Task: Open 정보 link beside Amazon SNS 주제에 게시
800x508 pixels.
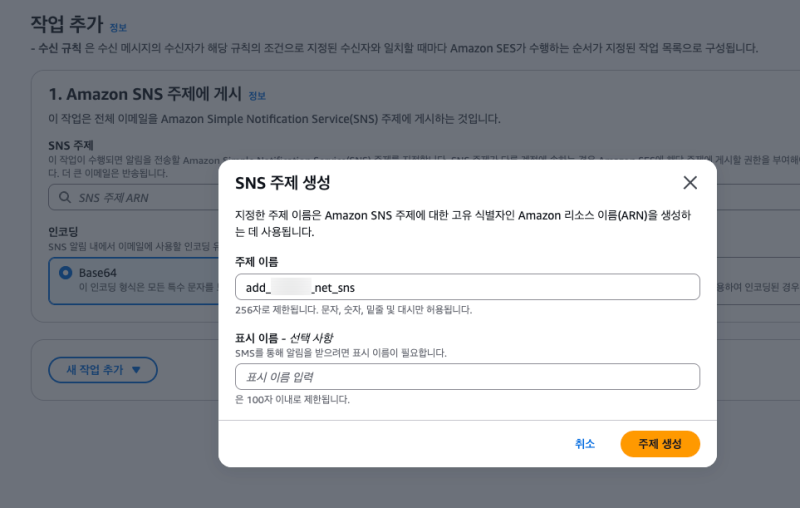Action: click(x=257, y=96)
